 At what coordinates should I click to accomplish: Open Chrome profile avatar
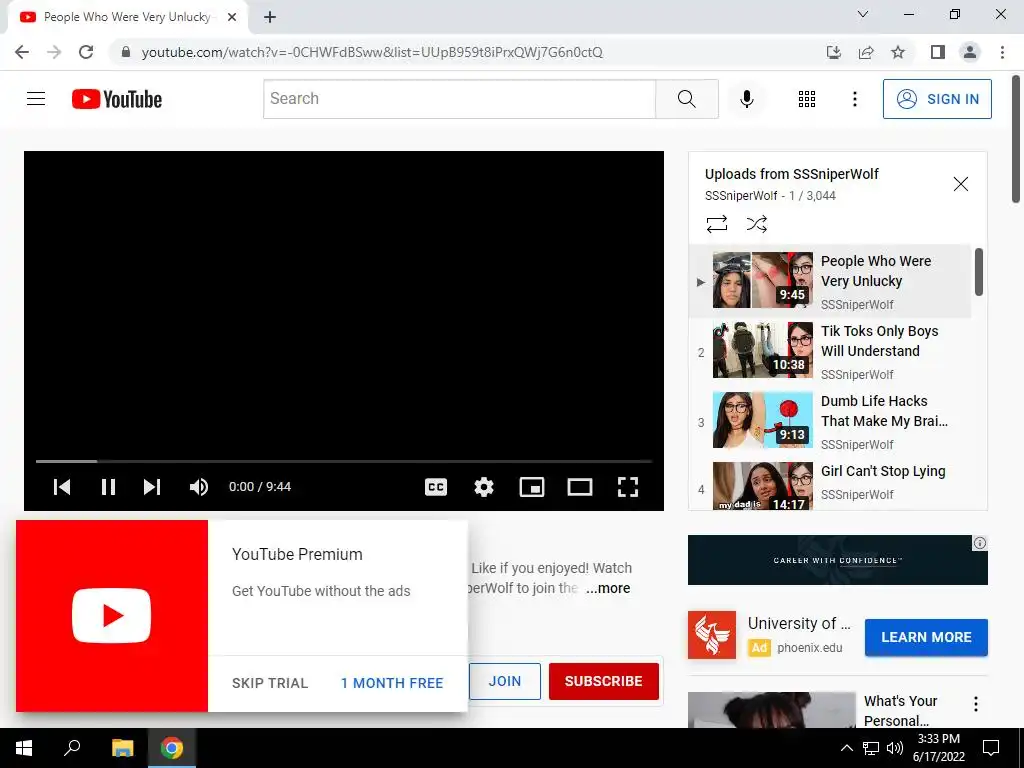point(970,52)
